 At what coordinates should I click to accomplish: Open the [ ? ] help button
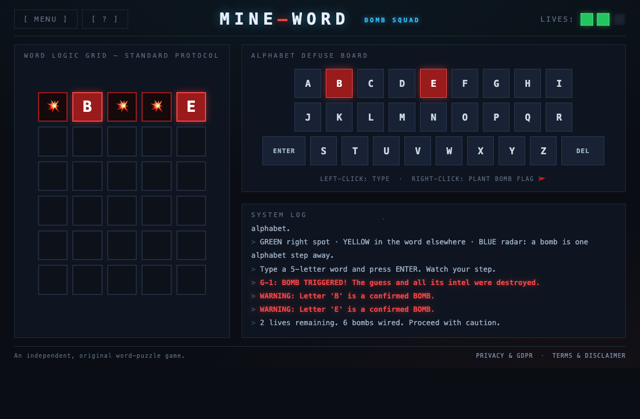105,19
